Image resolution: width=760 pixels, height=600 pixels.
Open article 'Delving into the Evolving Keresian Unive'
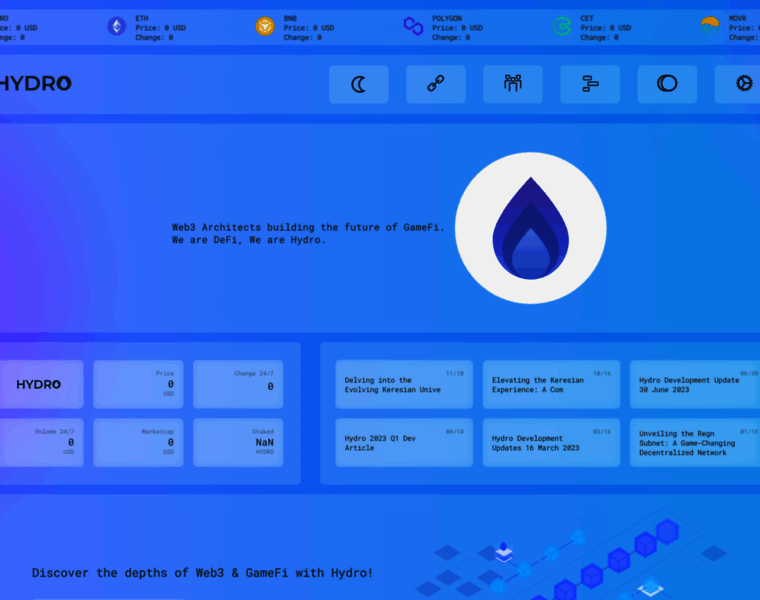(404, 384)
